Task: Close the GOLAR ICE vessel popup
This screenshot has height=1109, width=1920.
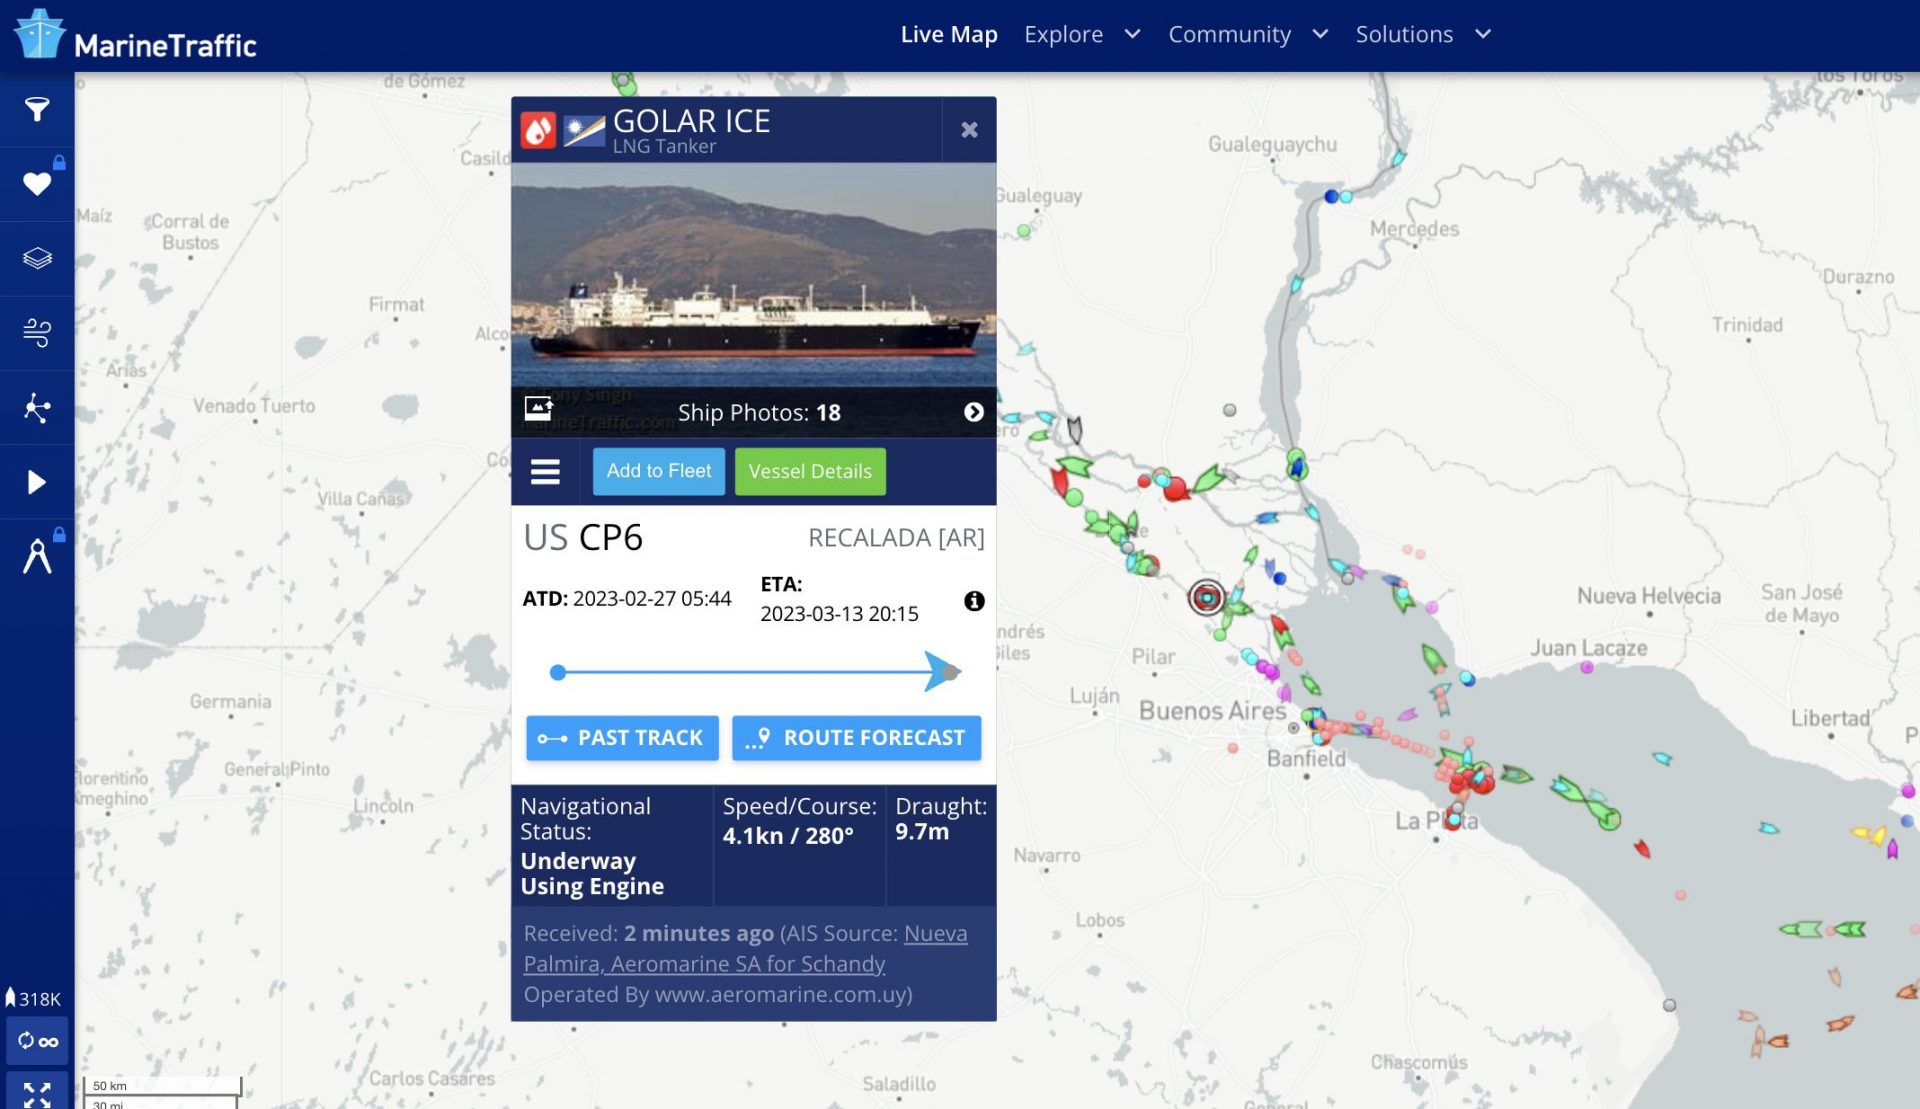Action: 969,130
